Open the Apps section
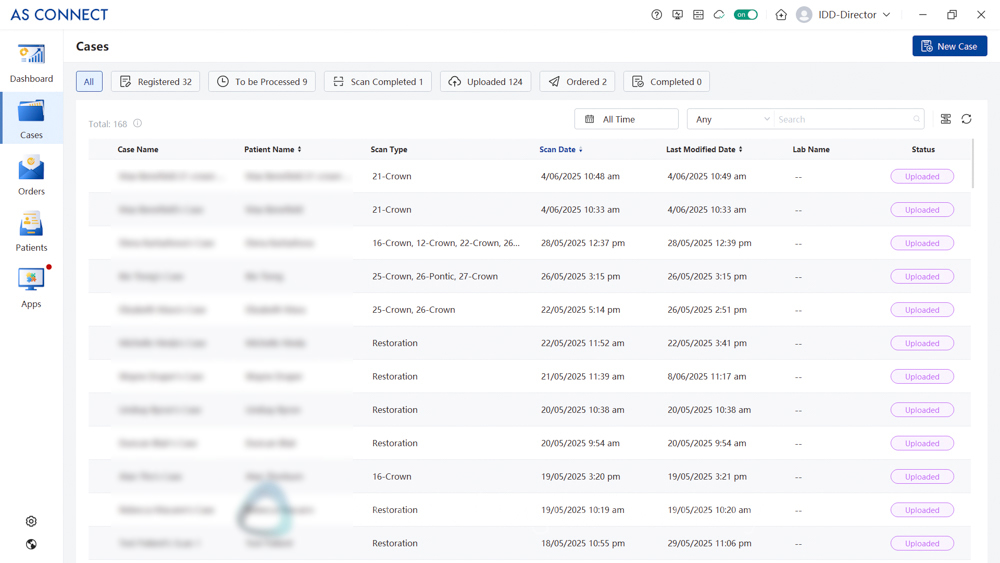 click(31, 288)
